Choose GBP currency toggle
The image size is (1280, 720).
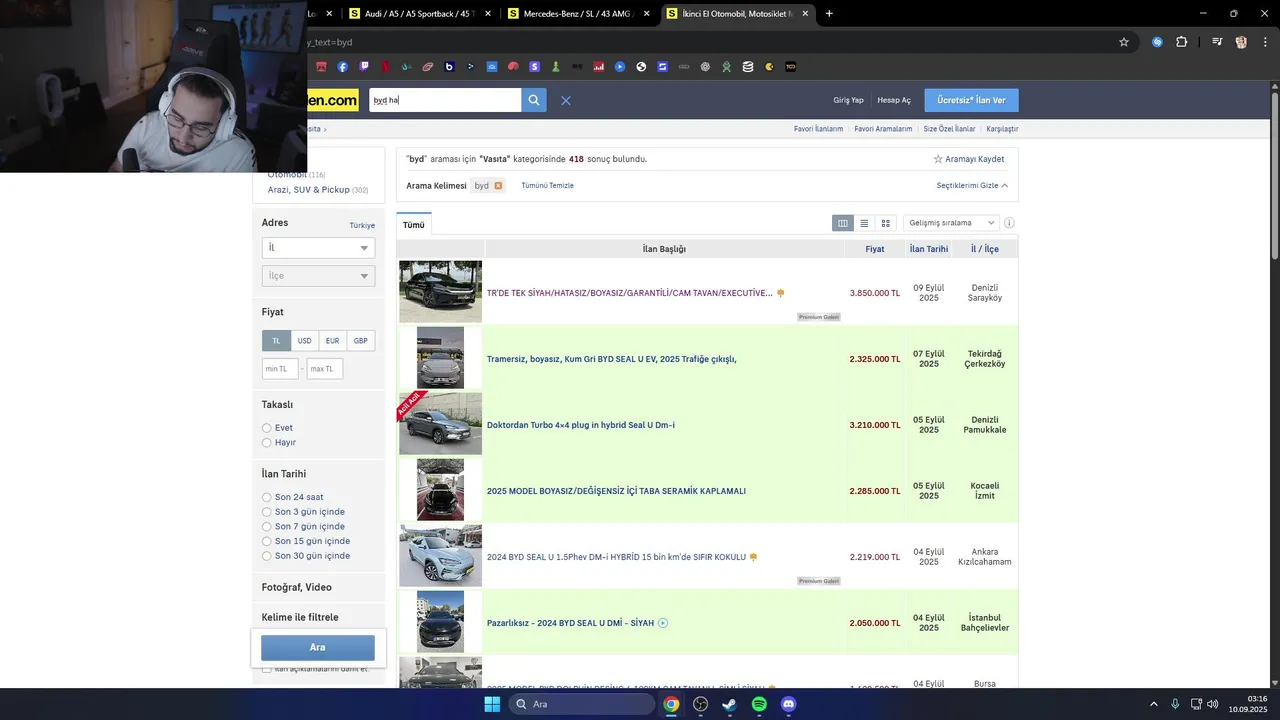[x=360, y=341]
